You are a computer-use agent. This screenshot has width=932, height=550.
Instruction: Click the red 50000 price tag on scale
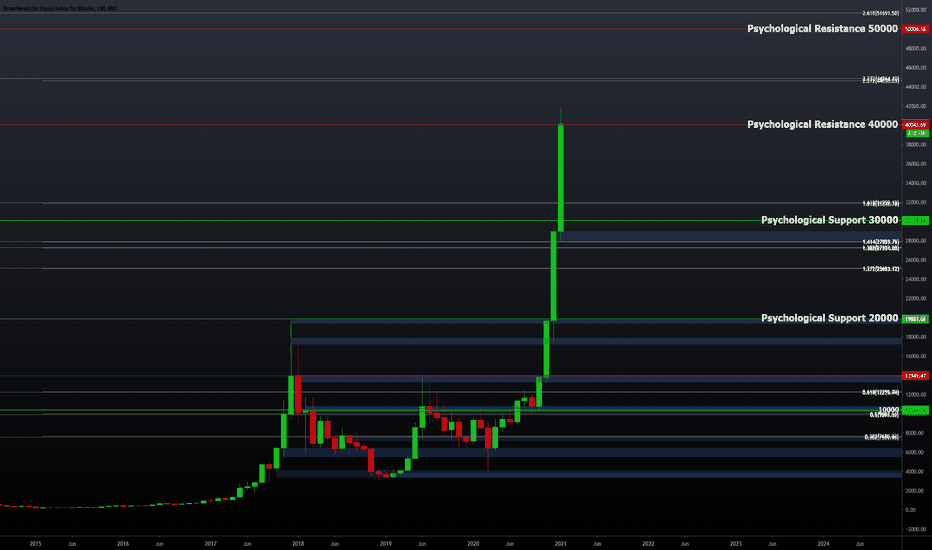pyautogui.click(x=915, y=29)
